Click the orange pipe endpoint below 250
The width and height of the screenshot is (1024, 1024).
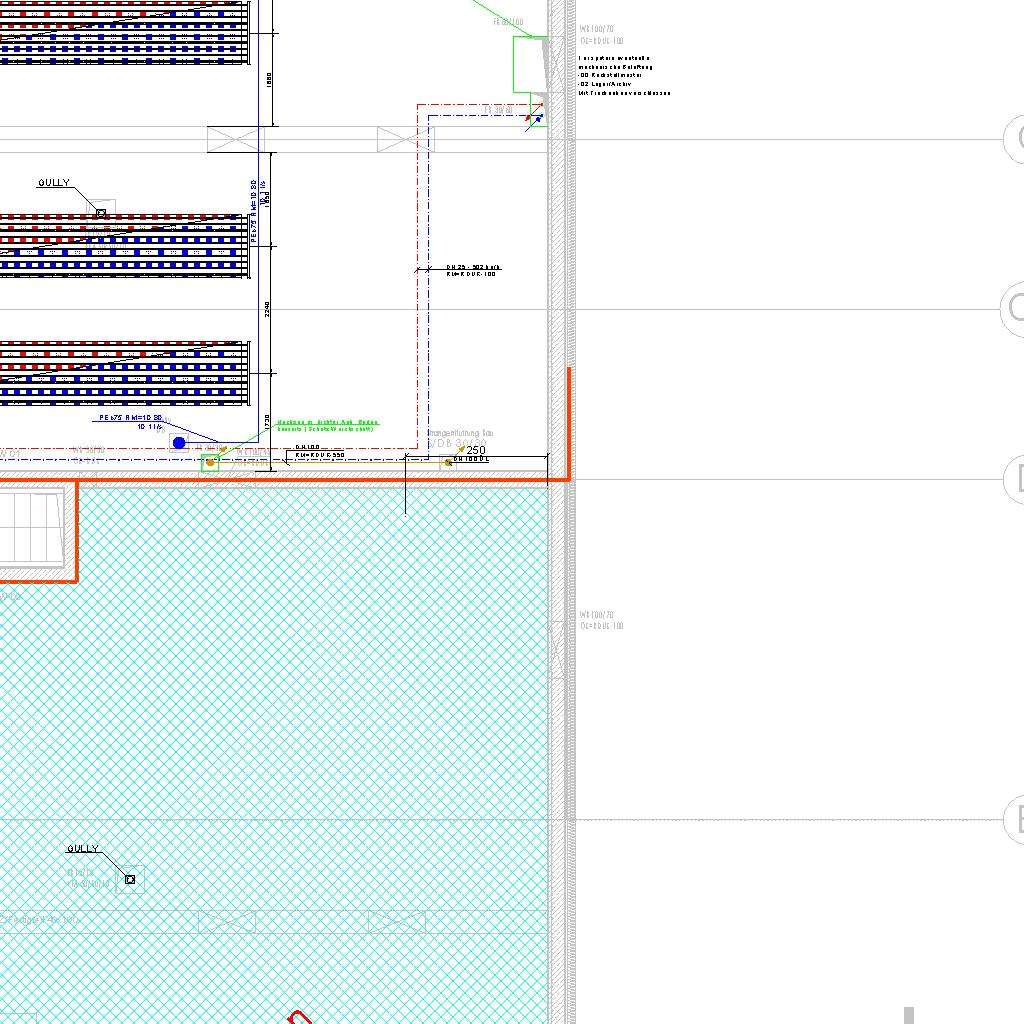click(x=448, y=462)
